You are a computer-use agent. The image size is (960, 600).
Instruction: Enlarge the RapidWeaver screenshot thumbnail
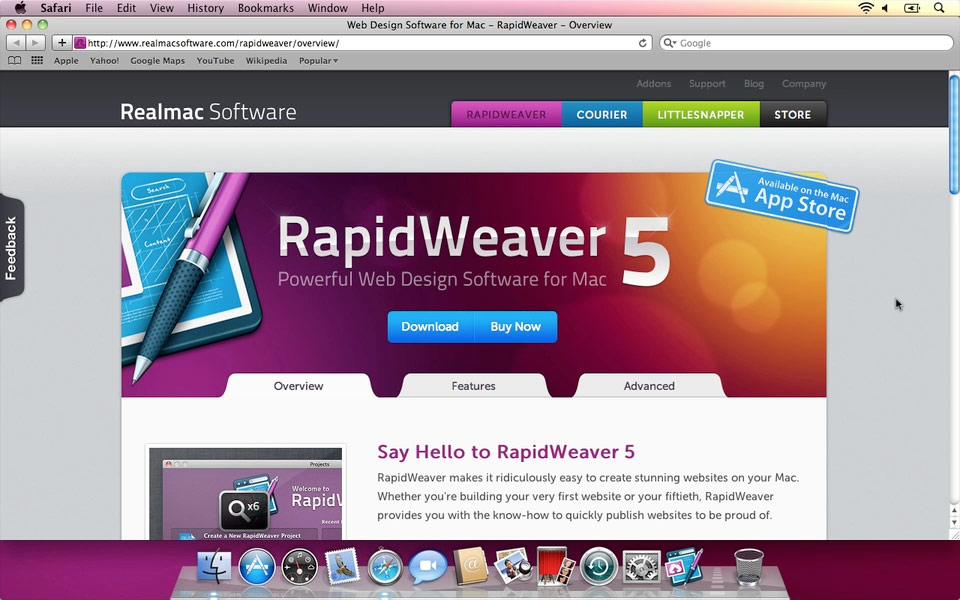click(x=246, y=493)
